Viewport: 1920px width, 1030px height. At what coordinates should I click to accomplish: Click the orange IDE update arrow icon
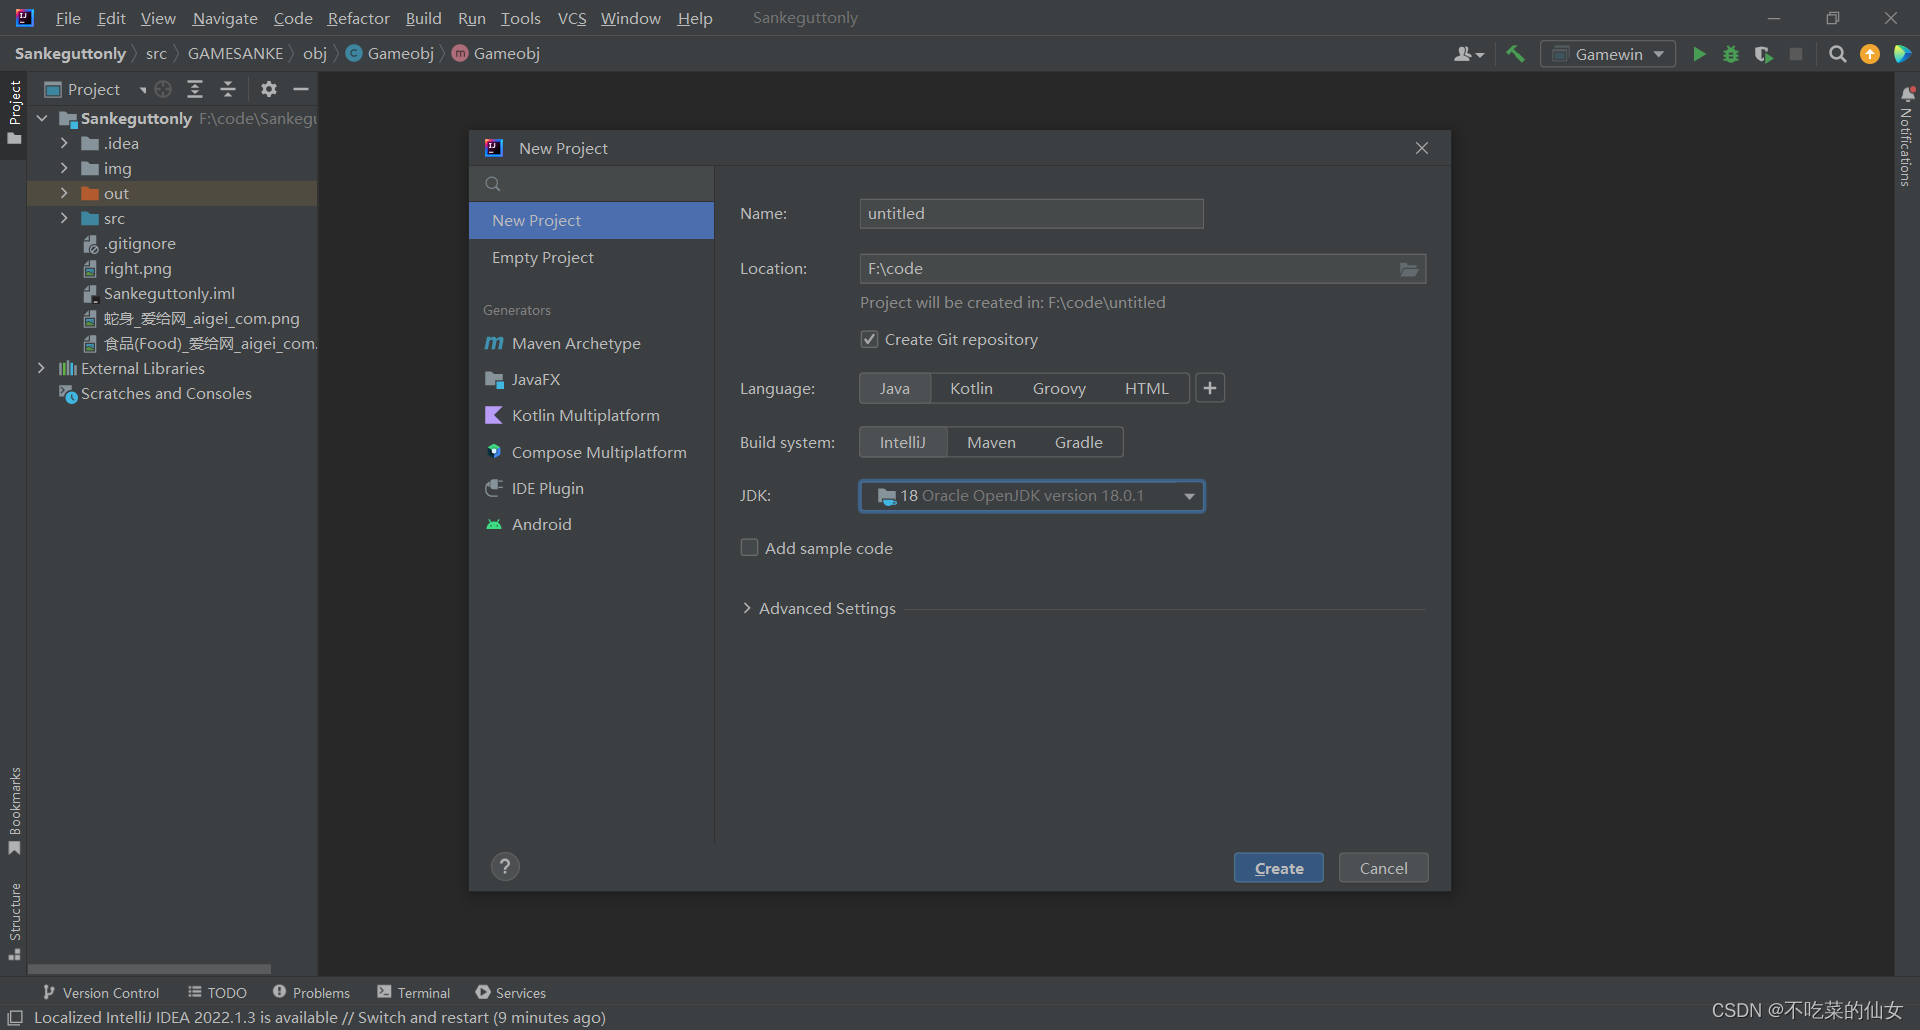[x=1869, y=54]
